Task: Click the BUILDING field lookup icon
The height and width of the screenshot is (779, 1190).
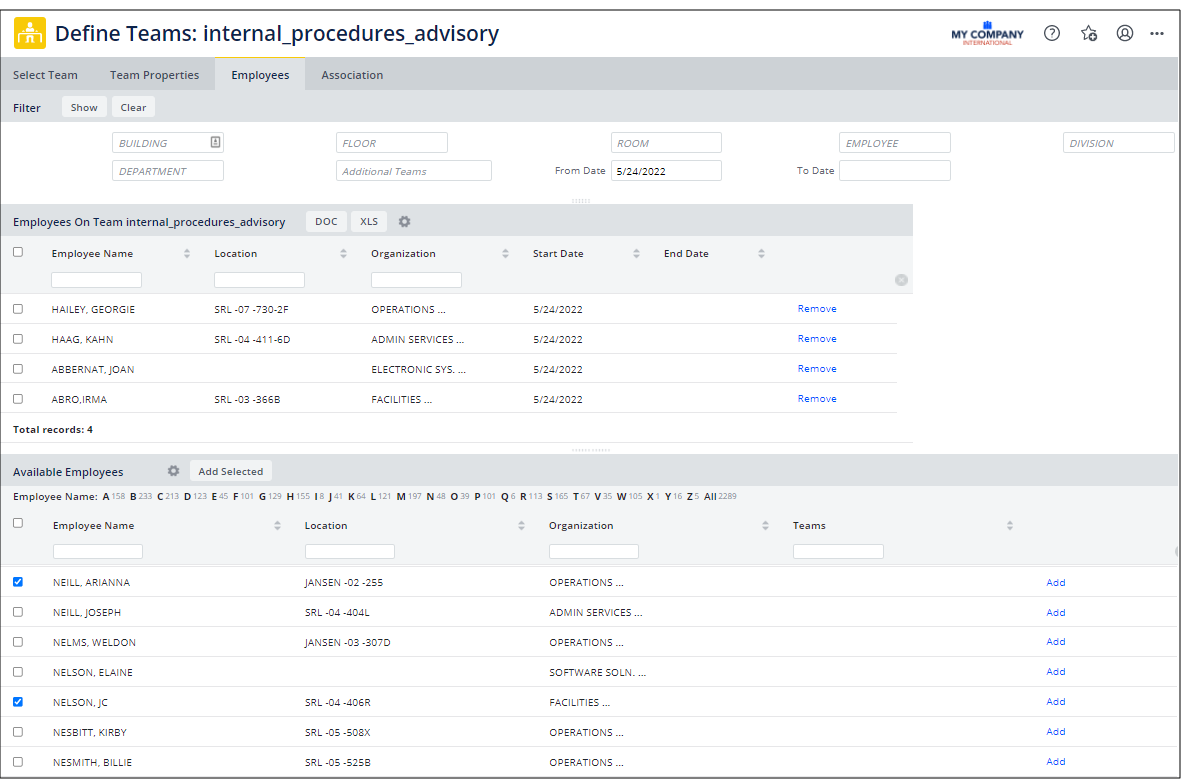Action: (x=215, y=143)
